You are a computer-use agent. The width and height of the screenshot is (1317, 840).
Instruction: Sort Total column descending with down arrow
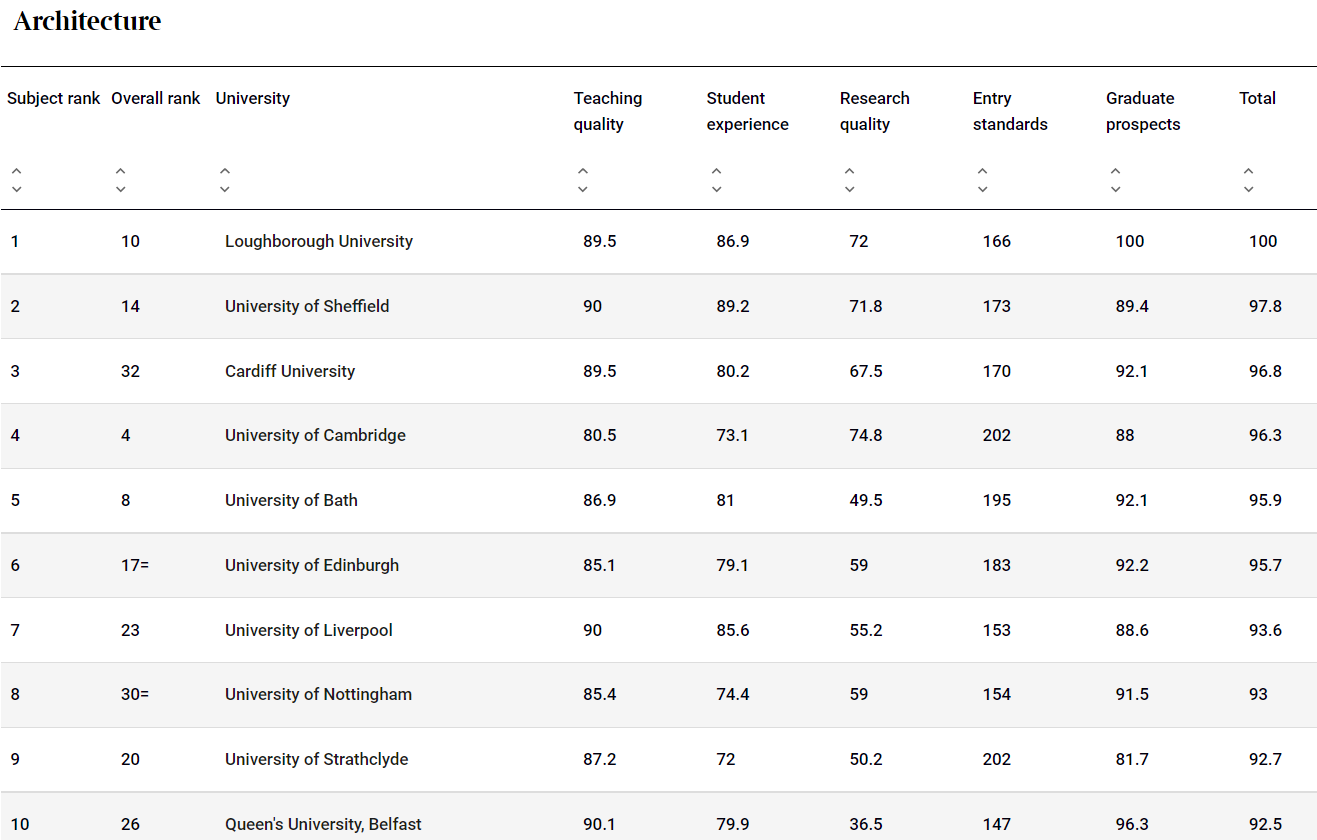coord(1248,189)
